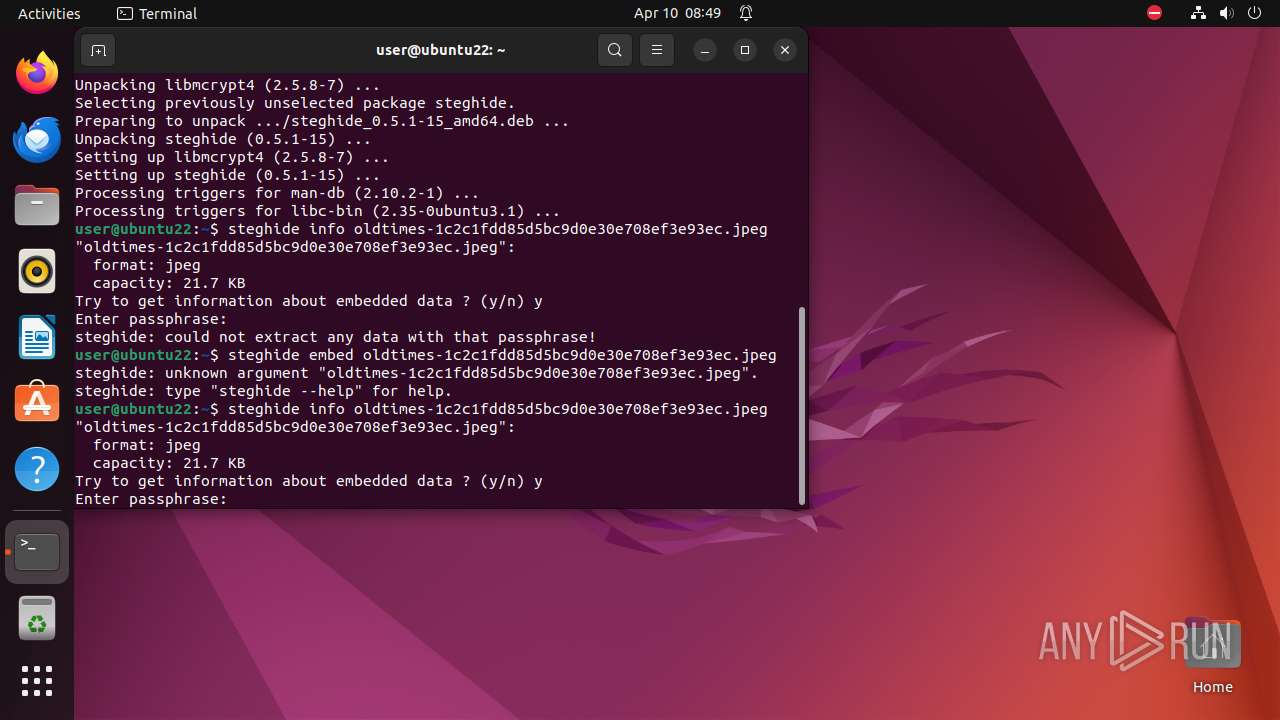Click 'Processing triggers for libc-bin' line
Image resolution: width=1280 pixels, height=720 pixels.
tap(317, 211)
